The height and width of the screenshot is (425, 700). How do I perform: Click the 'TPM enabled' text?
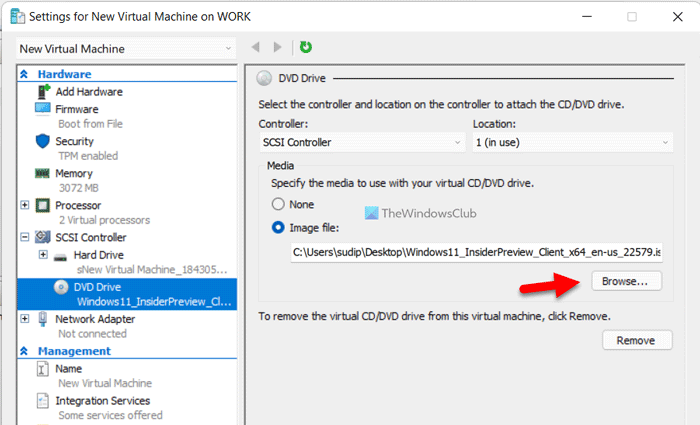[88, 156]
